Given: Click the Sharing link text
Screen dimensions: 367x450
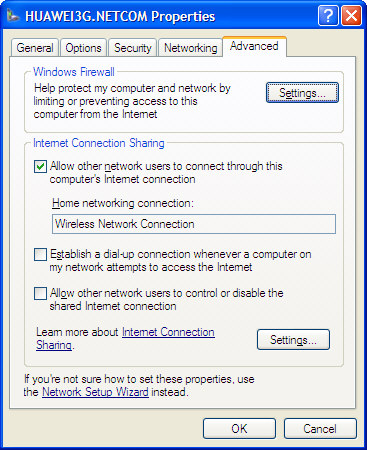Looking at the screenshot, I should (54, 345).
